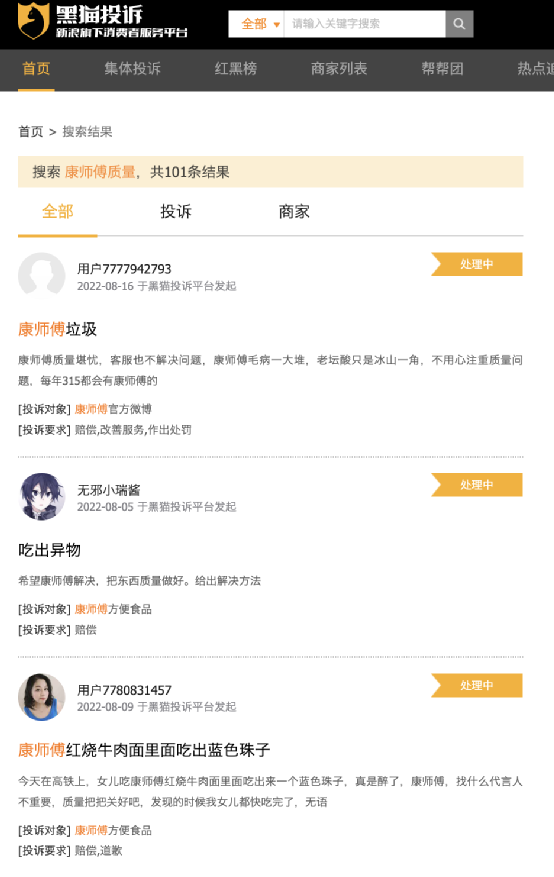The width and height of the screenshot is (554, 877).
Task: Open complaint titled 吃出异物
Action: click(50, 550)
